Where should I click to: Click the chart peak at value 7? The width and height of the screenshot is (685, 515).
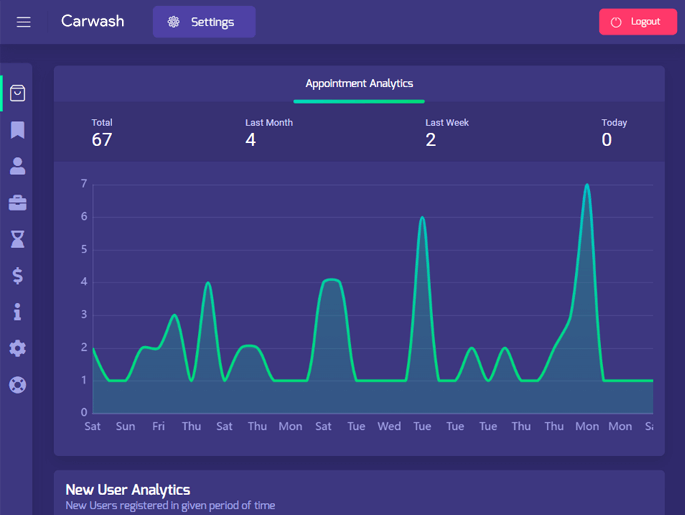click(587, 185)
